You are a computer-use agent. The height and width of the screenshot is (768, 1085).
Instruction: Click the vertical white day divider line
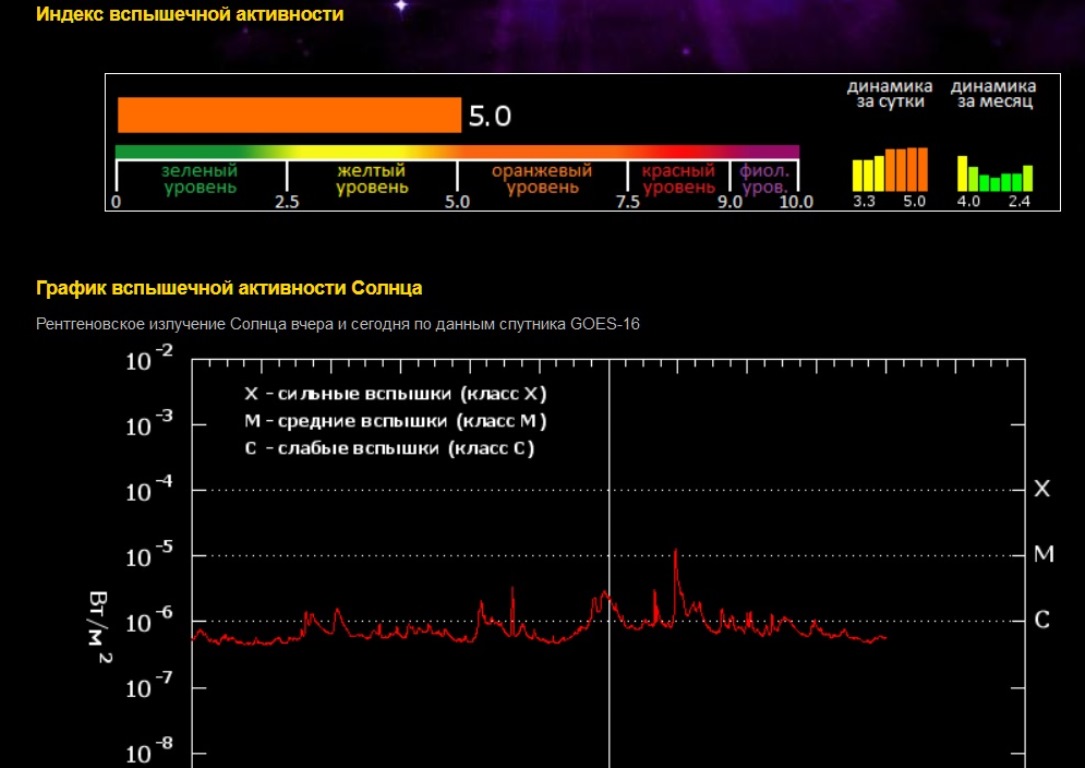[x=609, y=480]
